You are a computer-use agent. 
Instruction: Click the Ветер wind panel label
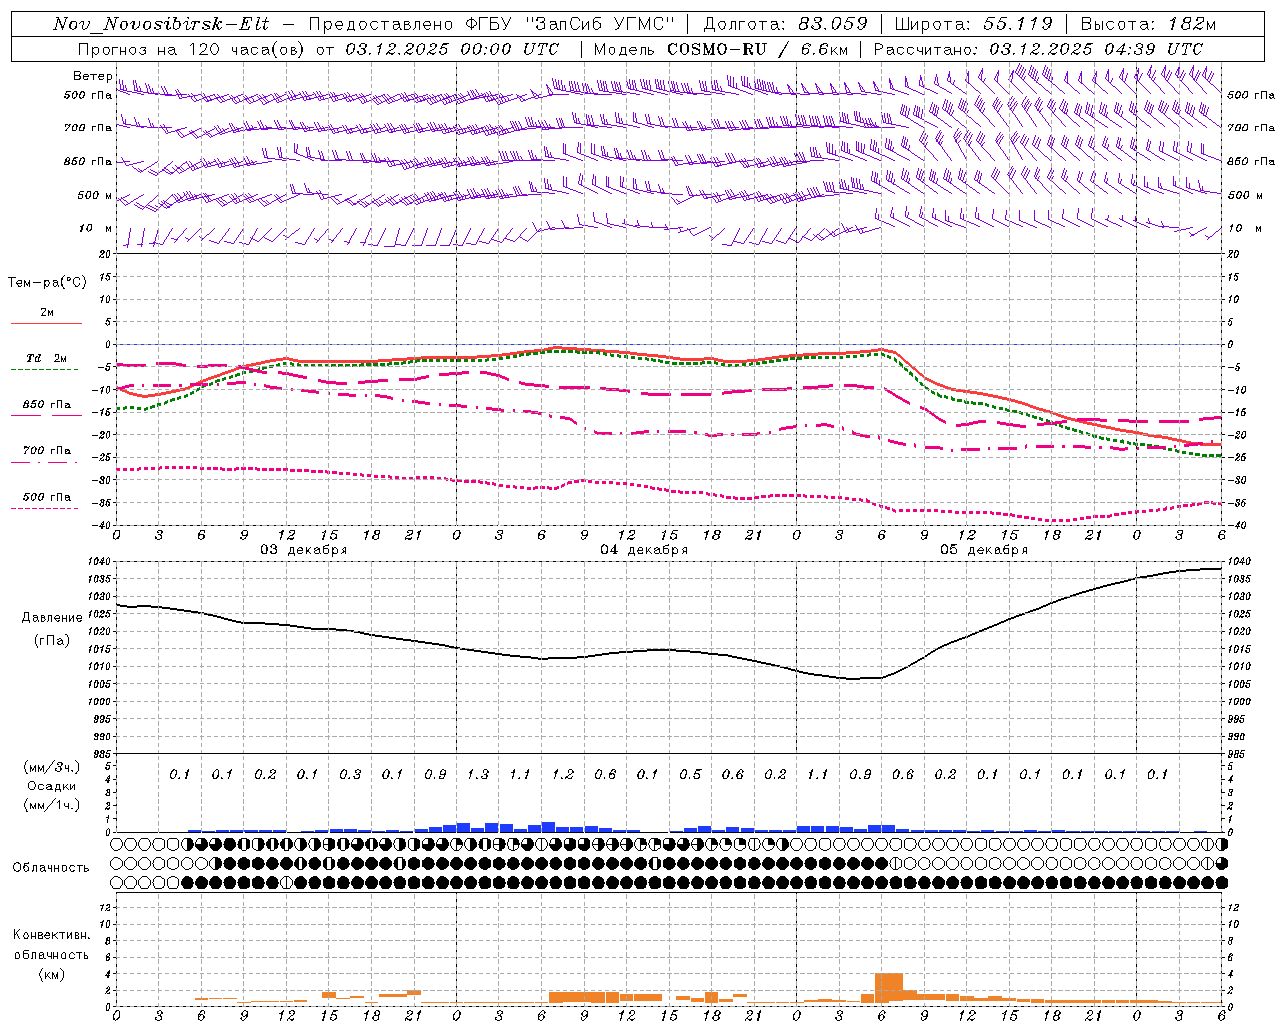click(x=92, y=76)
